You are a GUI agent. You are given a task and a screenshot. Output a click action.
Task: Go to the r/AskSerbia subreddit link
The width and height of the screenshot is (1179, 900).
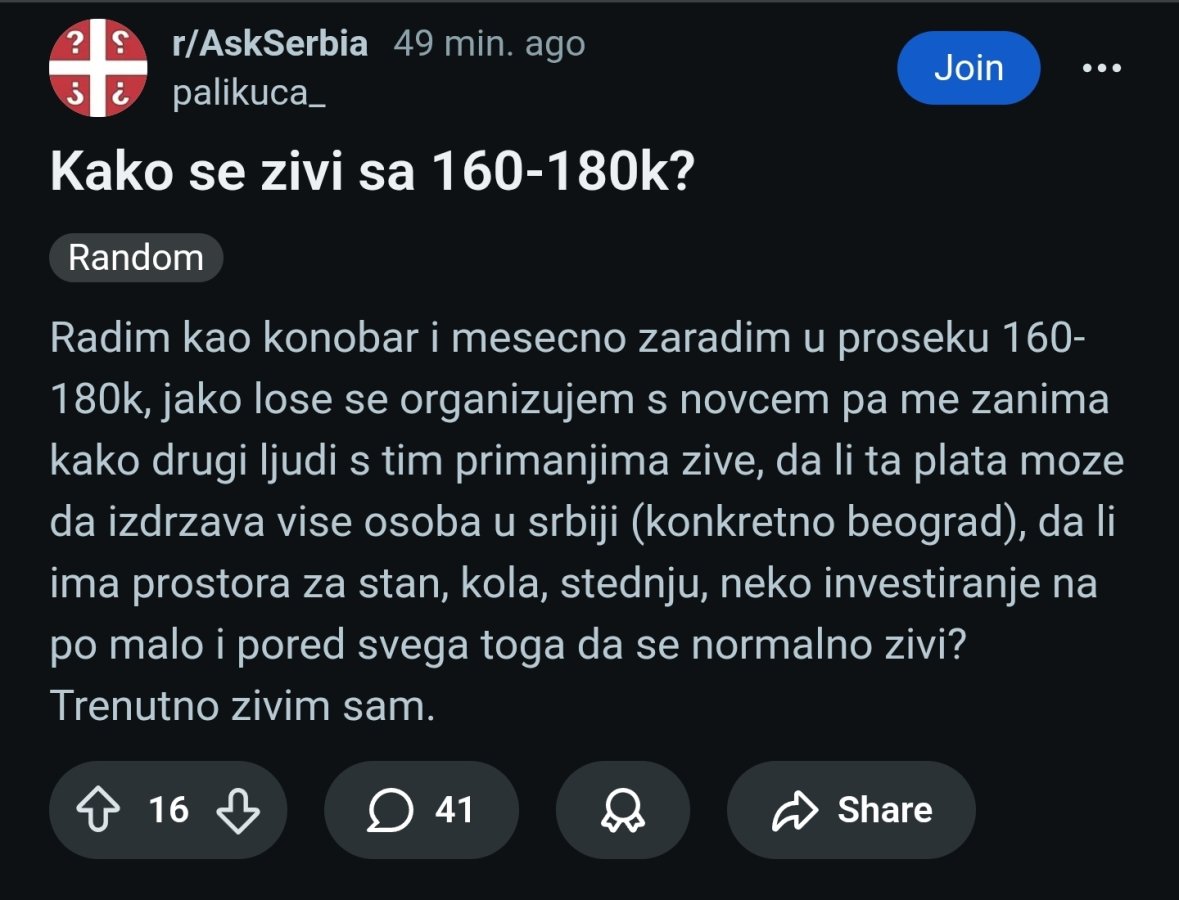[x=270, y=44]
